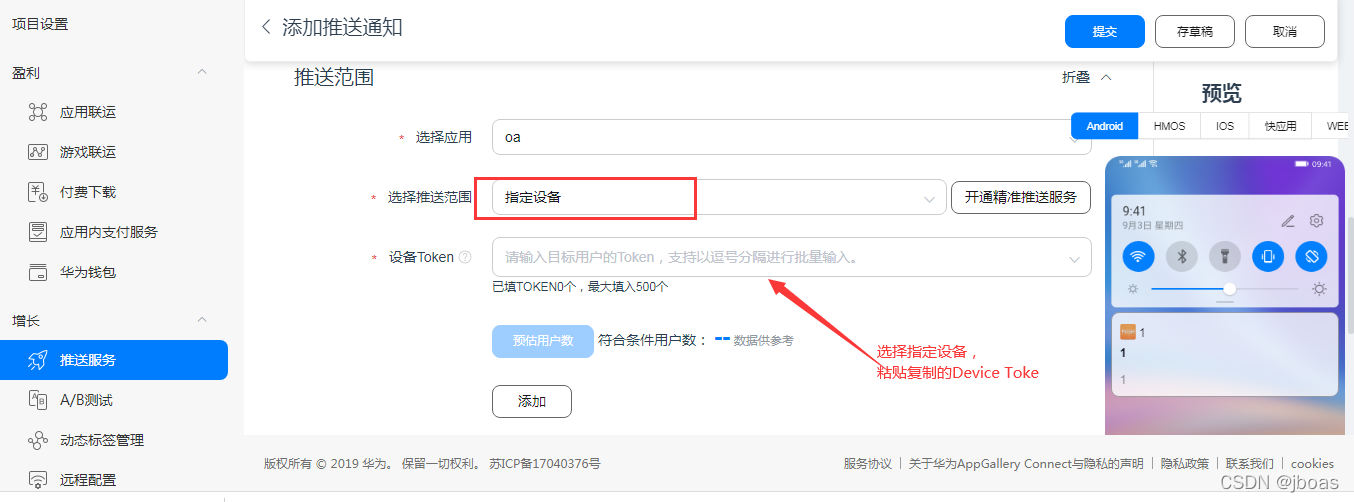Select the 推送服务 rocket entry
1354x502 pixels.
pyautogui.click(x=114, y=360)
